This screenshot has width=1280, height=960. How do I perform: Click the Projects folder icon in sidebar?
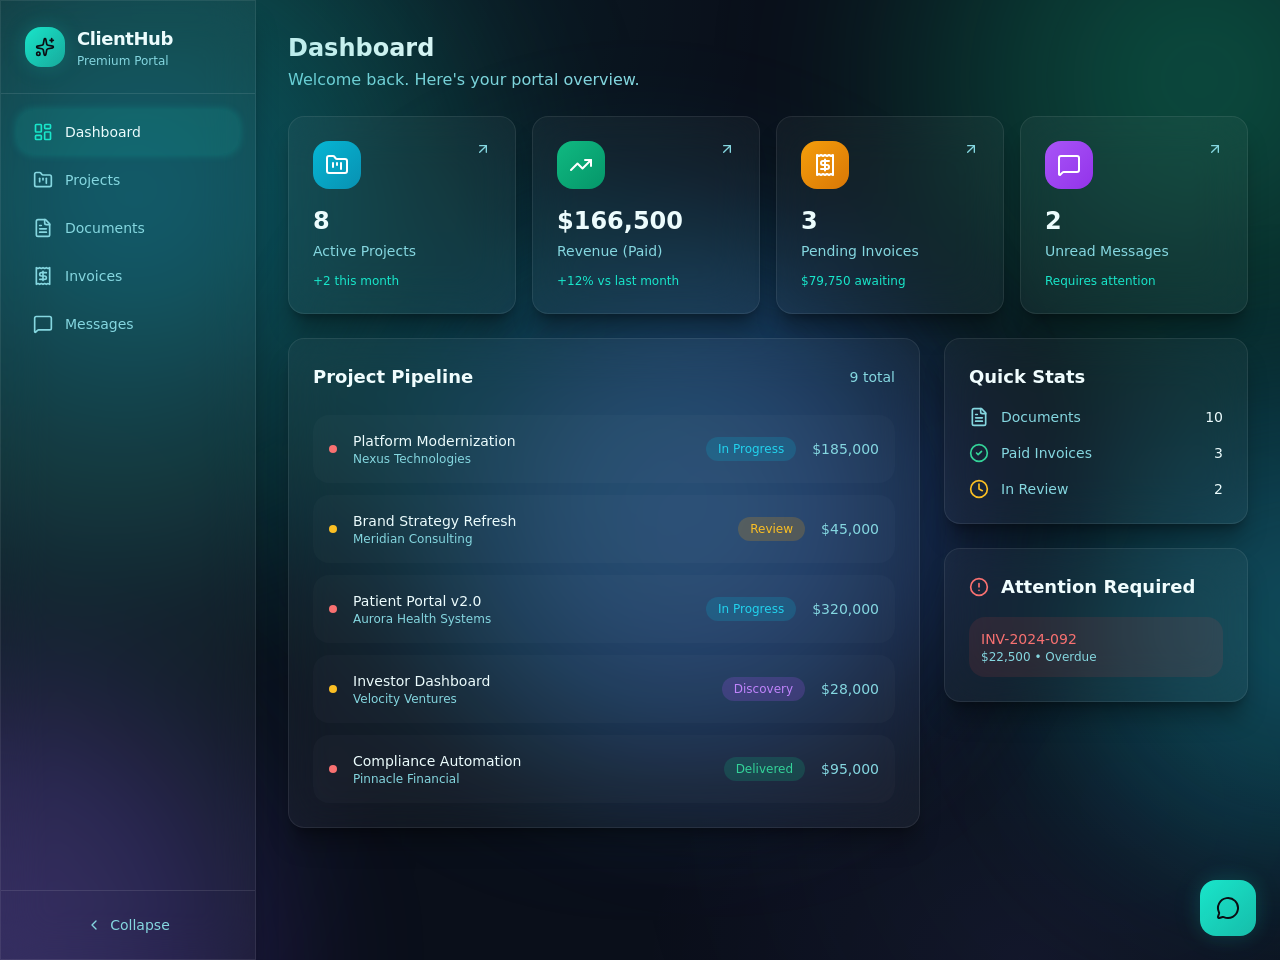[43, 180]
